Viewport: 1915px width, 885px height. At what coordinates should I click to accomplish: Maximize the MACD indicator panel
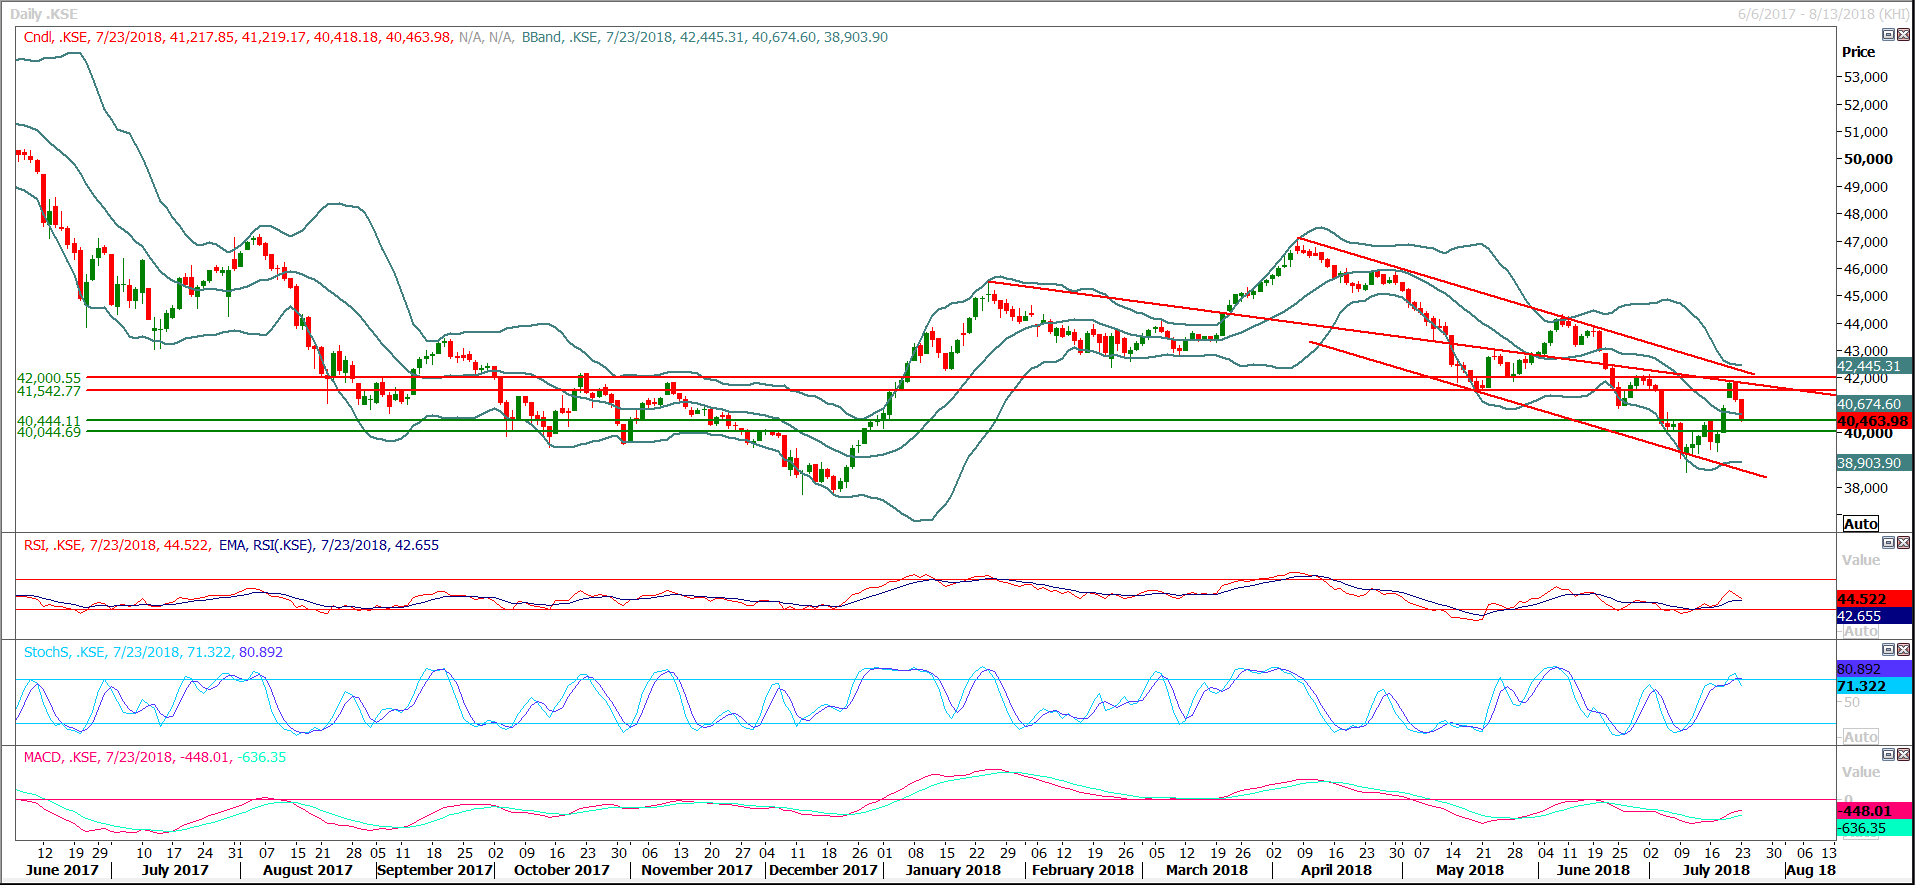pyautogui.click(x=1888, y=755)
